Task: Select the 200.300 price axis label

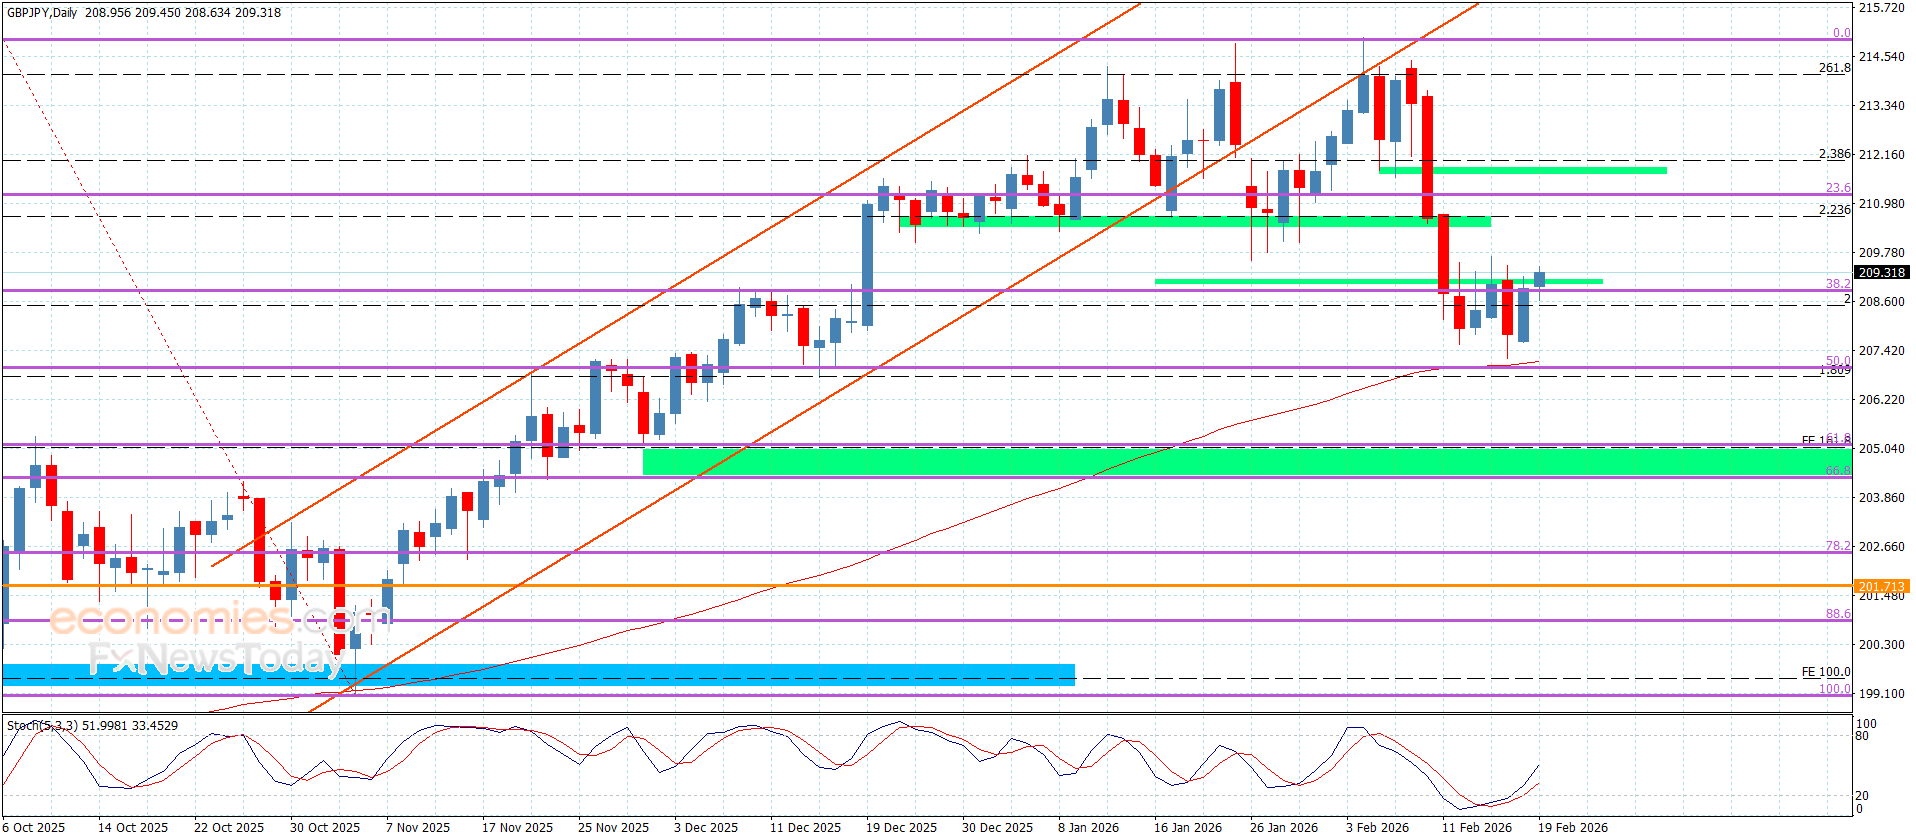Action: [1881, 645]
